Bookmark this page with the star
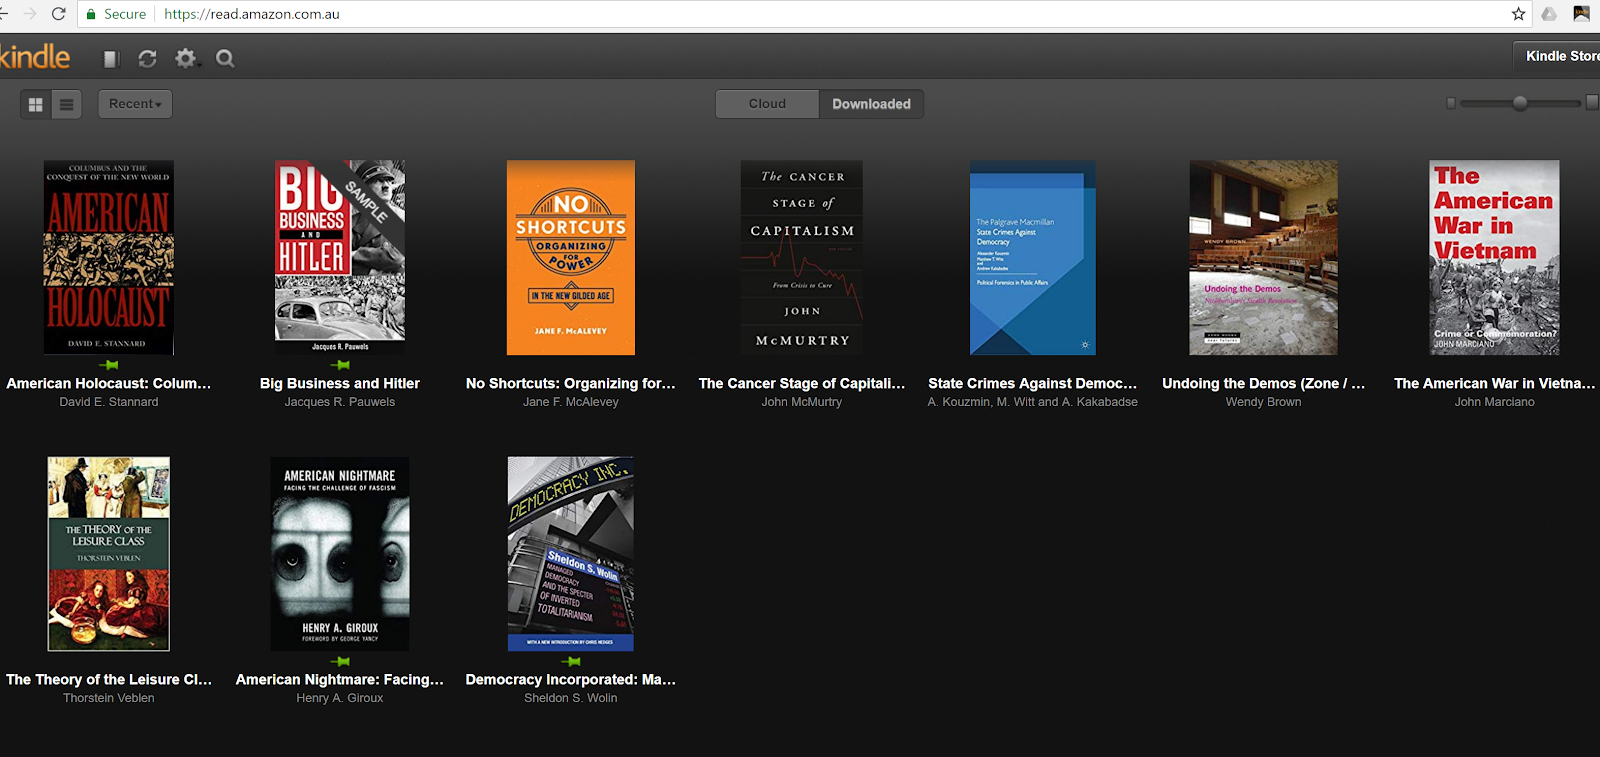 click(x=1518, y=14)
